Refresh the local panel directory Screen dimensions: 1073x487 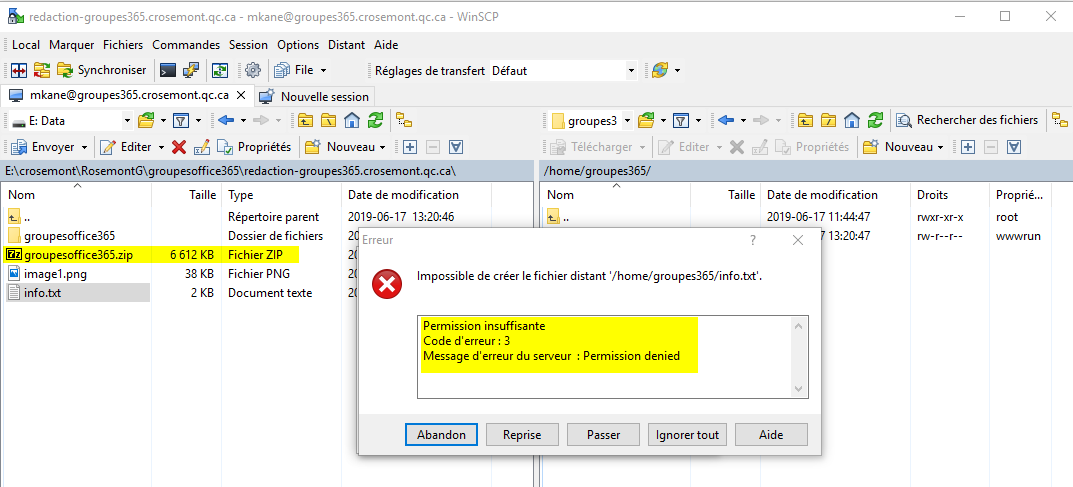pos(375,120)
